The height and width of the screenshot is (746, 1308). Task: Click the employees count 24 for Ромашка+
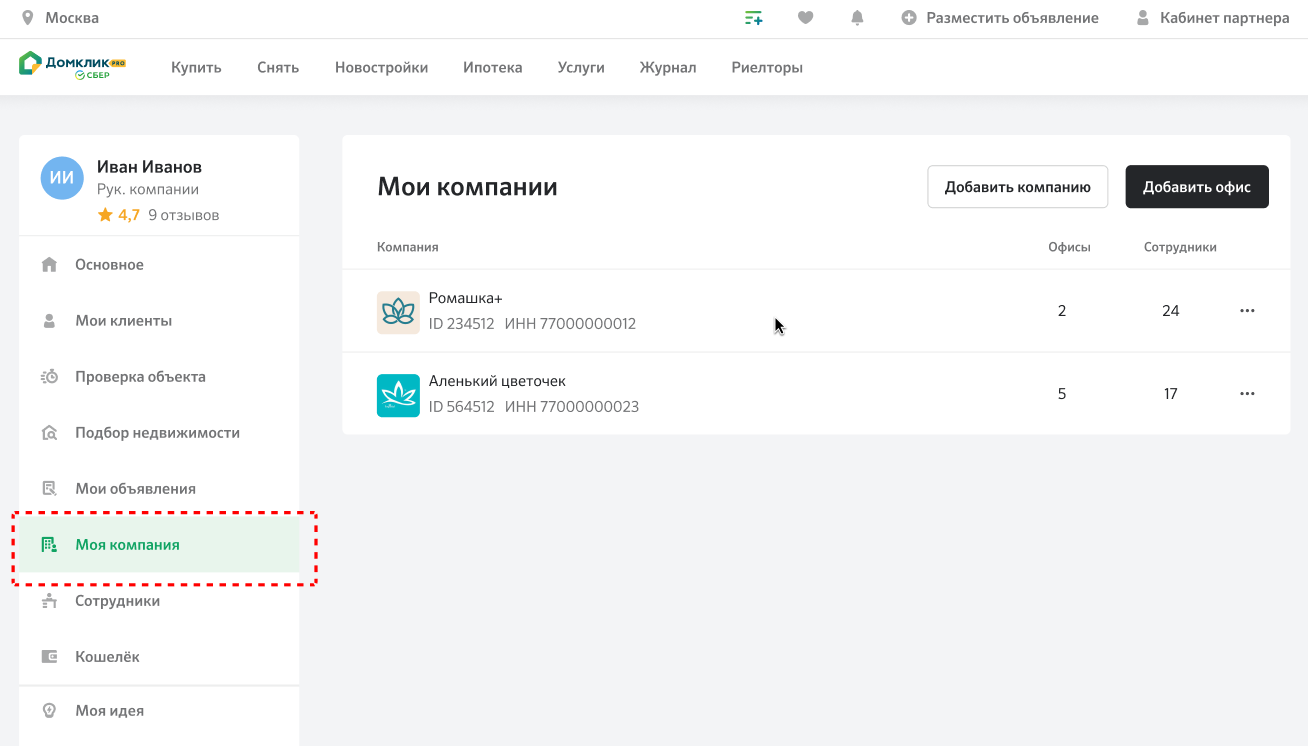(x=1171, y=311)
